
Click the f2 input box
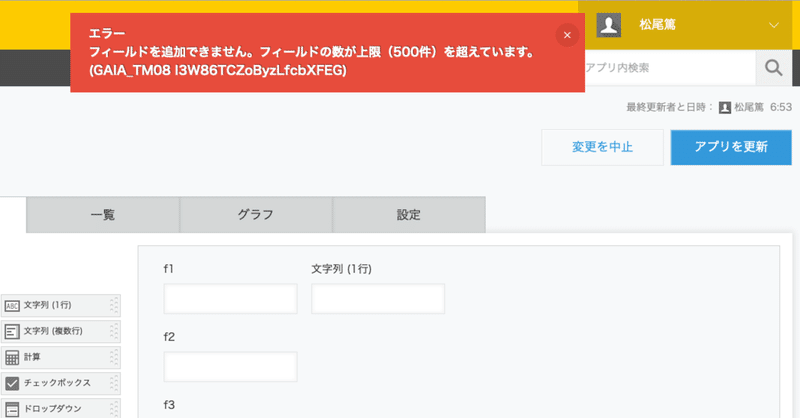230,366
